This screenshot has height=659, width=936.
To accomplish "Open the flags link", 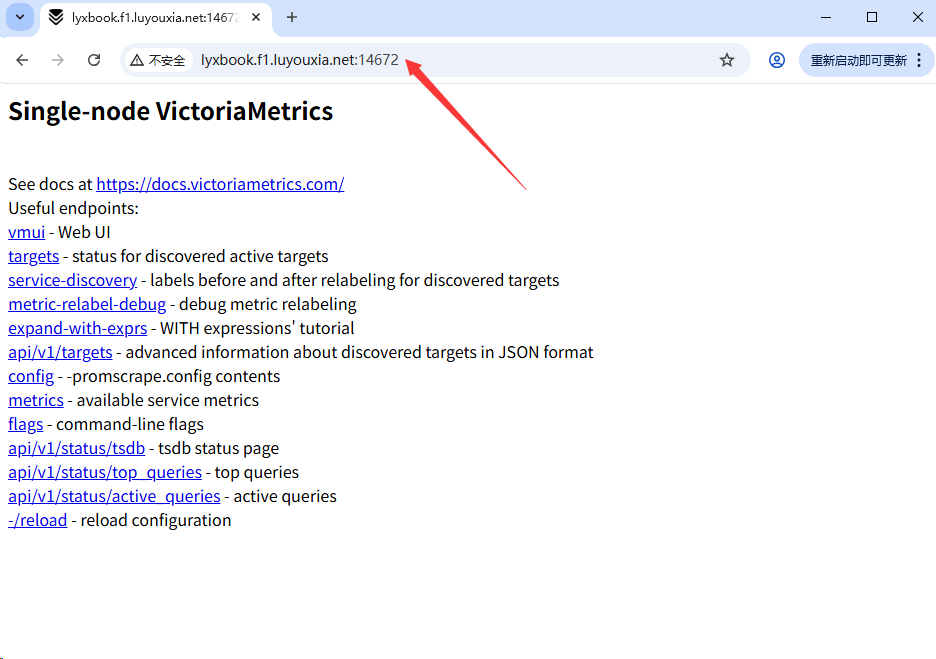I will pyautogui.click(x=26, y=424).
